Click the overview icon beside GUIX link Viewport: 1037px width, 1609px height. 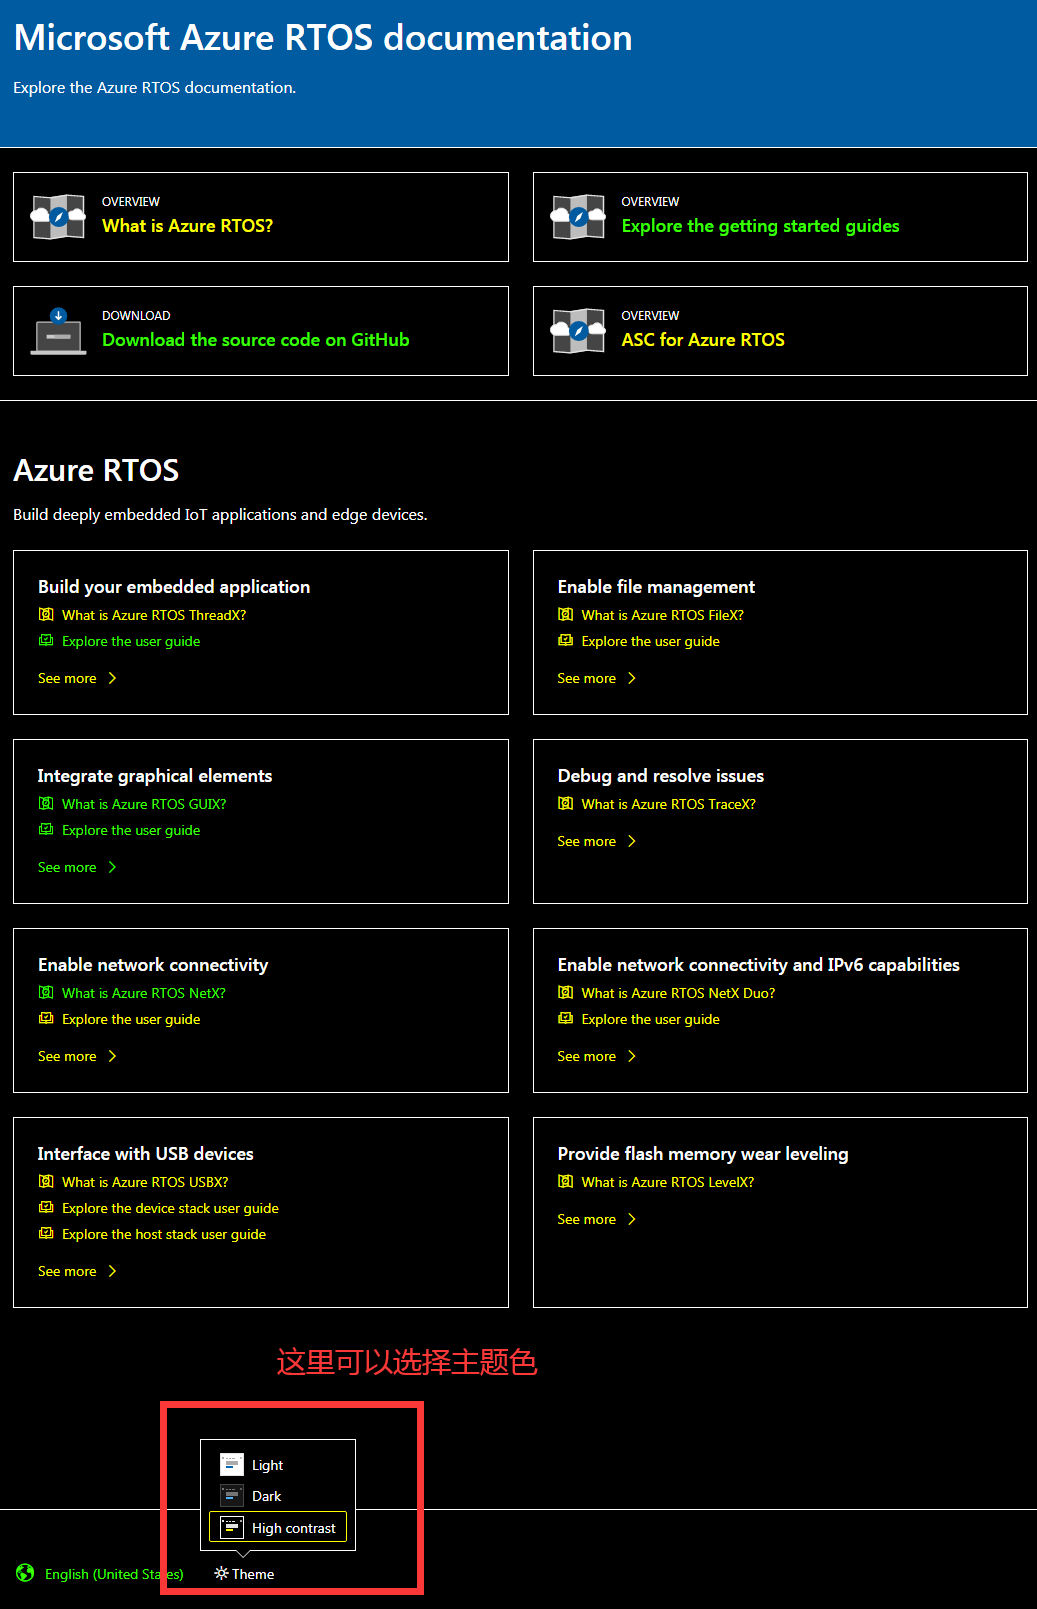click(x=46, y=803)
